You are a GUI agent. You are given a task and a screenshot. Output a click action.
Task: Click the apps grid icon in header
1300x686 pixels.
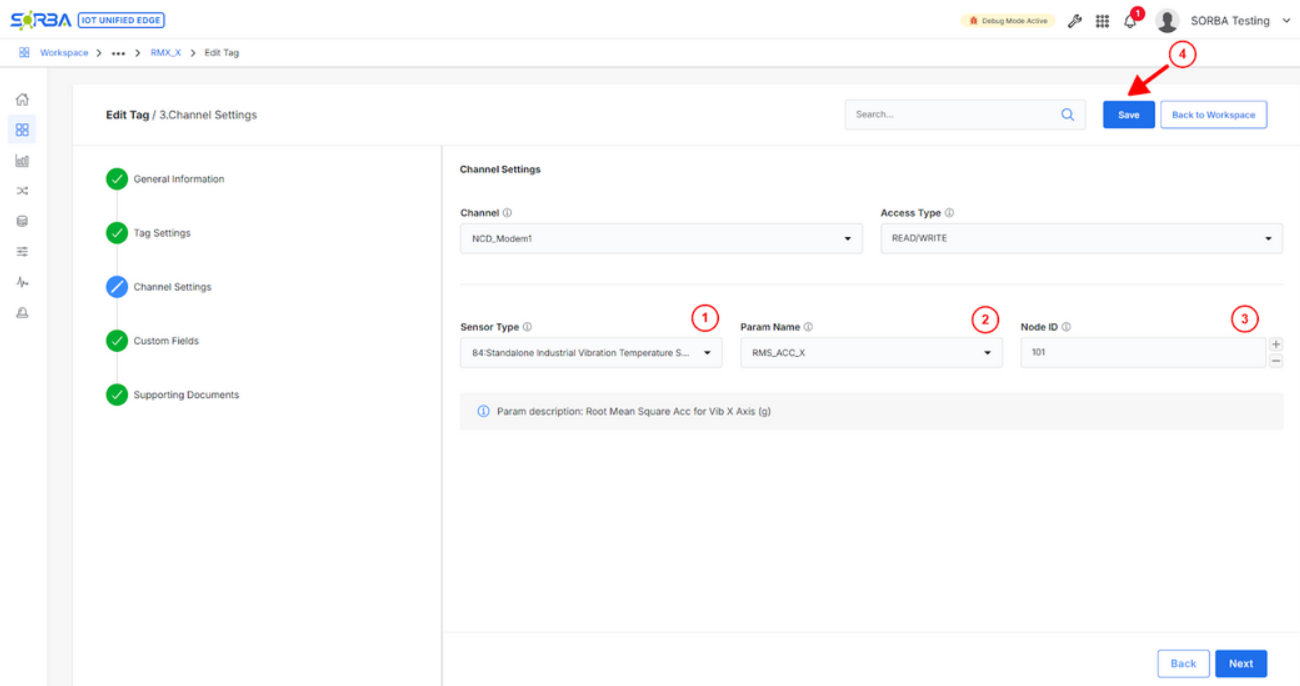1102,21
